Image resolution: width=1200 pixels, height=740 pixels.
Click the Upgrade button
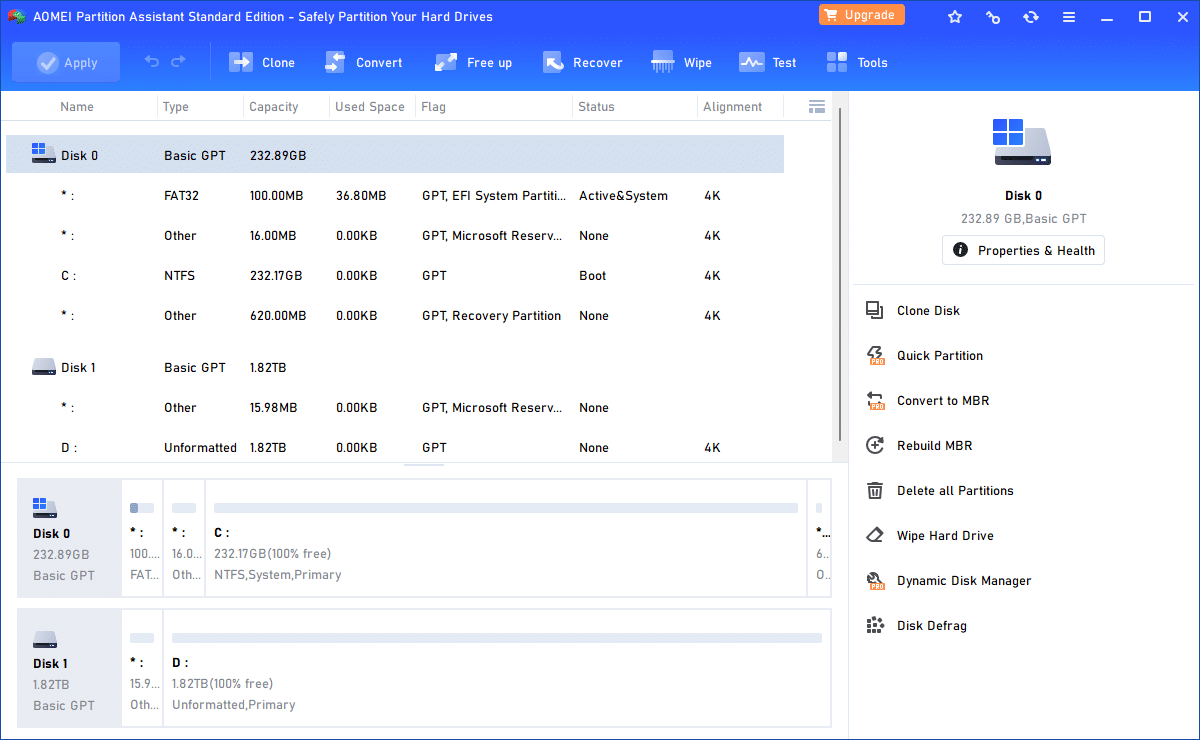861,14
